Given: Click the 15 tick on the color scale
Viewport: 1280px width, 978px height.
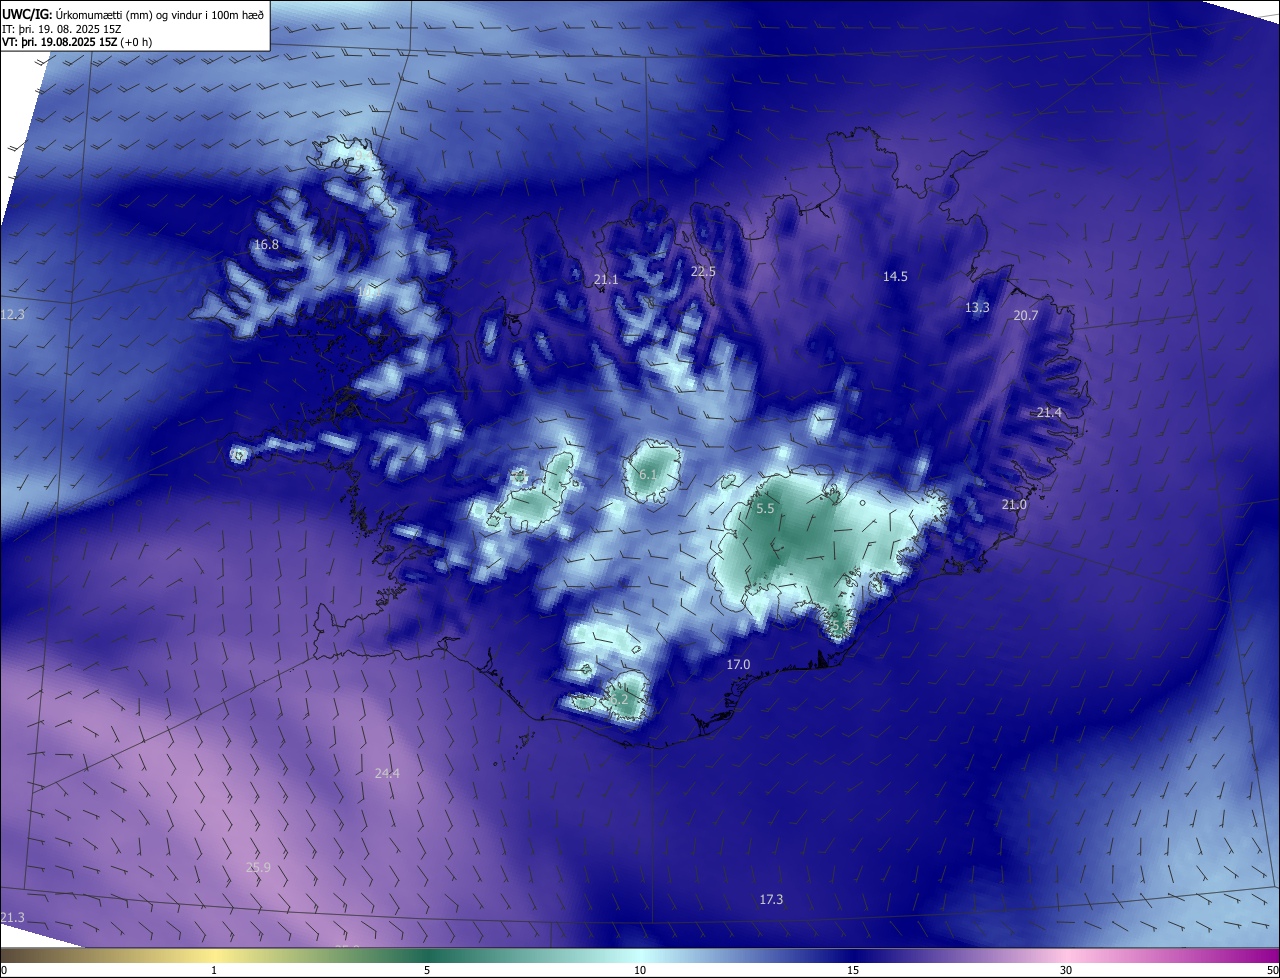Looking at the screenshot, I should pyautogui.click(x=853, y=970).
